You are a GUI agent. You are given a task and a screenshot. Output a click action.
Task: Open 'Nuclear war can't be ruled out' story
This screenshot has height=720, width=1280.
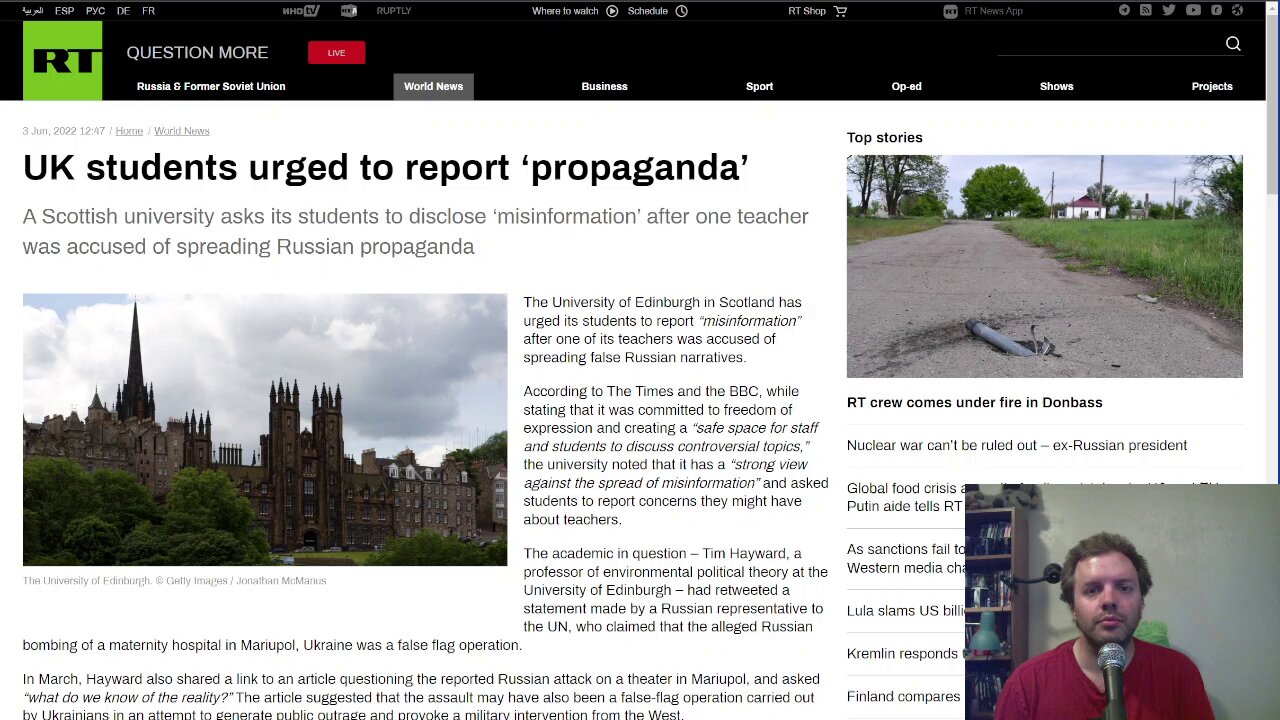click(x=1017, y=445)
